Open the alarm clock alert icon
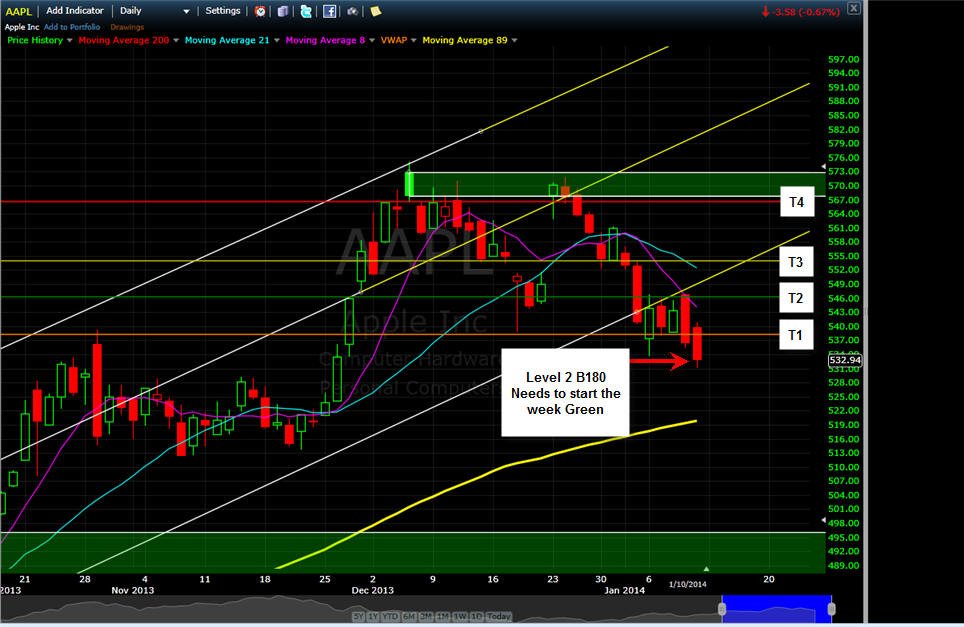Viewport: 964px width, 627px height. click(260, 11)
